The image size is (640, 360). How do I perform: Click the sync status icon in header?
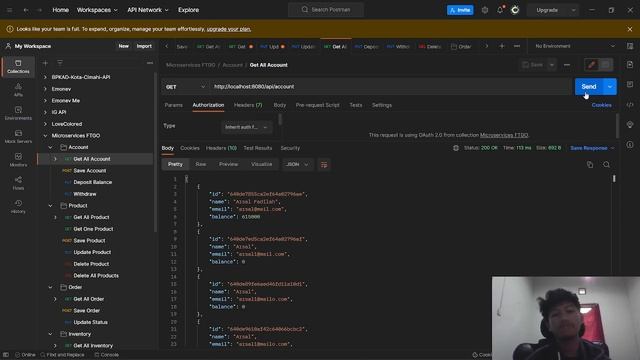click(x=515, y=10)
